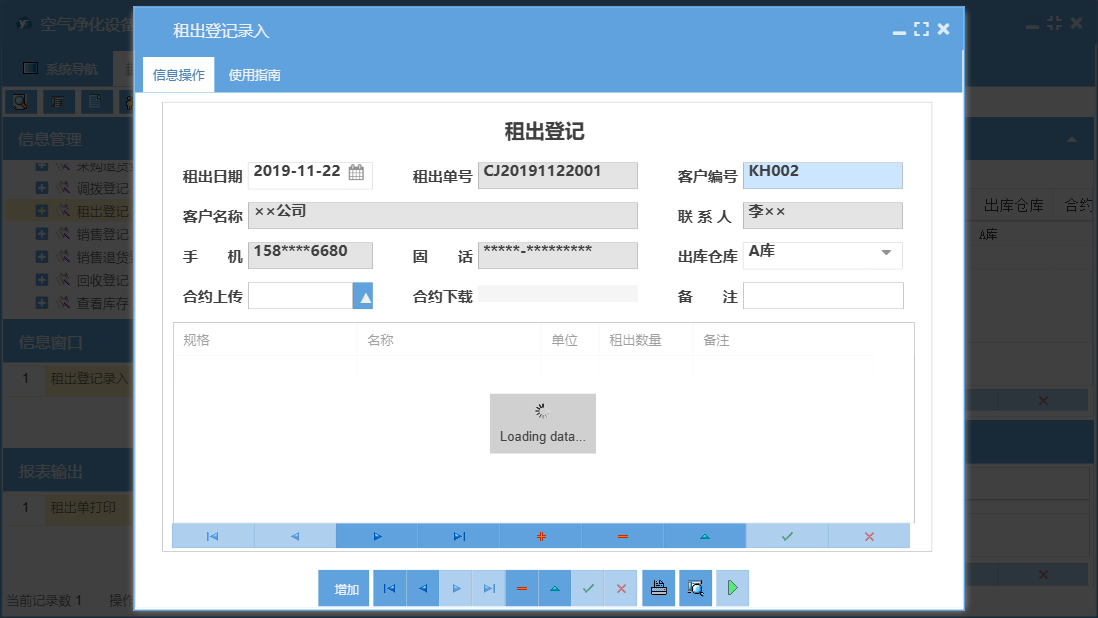
Task: Click the green run arrow icon
Action: click(732, 588)
